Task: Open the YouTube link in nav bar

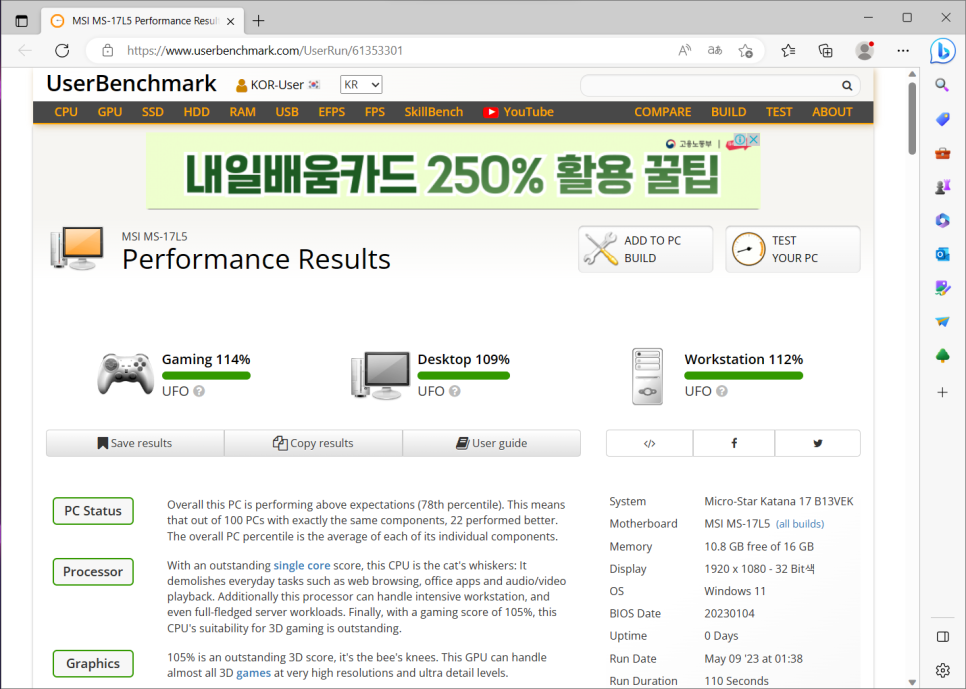Action: pyautogui.click(x=518, y=112)
